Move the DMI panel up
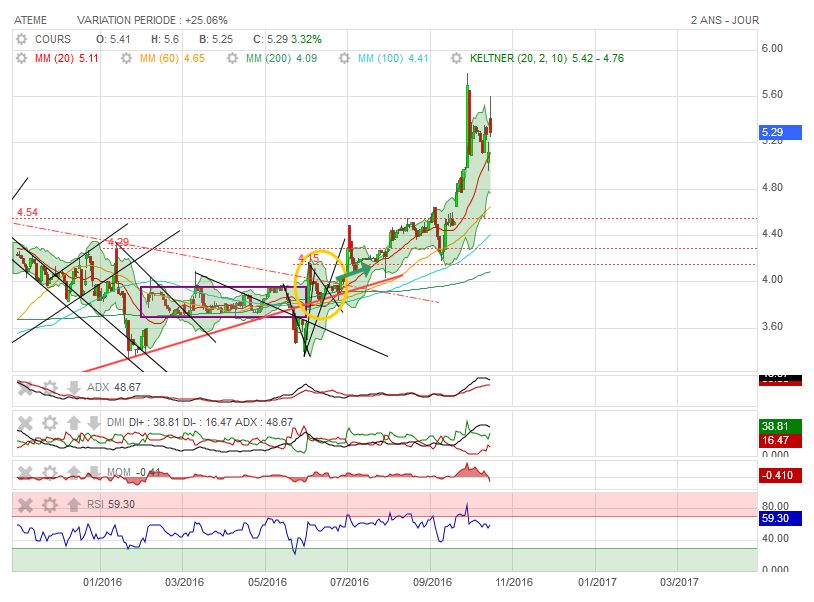The width and height of the screenshot is (814, 602). 74,423
